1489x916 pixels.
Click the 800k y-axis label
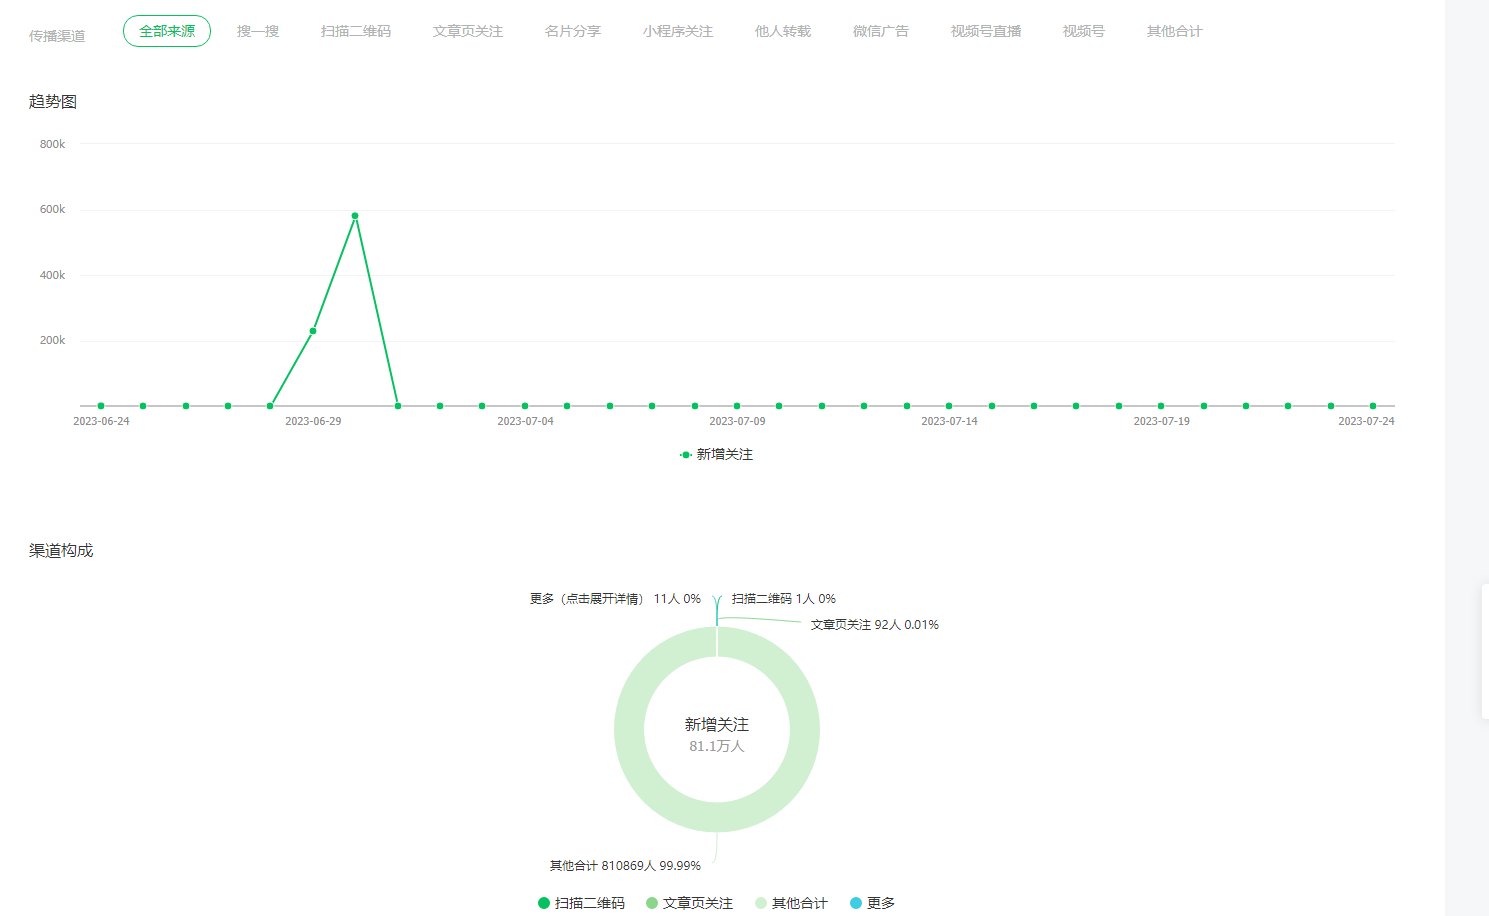click(52, 144)
